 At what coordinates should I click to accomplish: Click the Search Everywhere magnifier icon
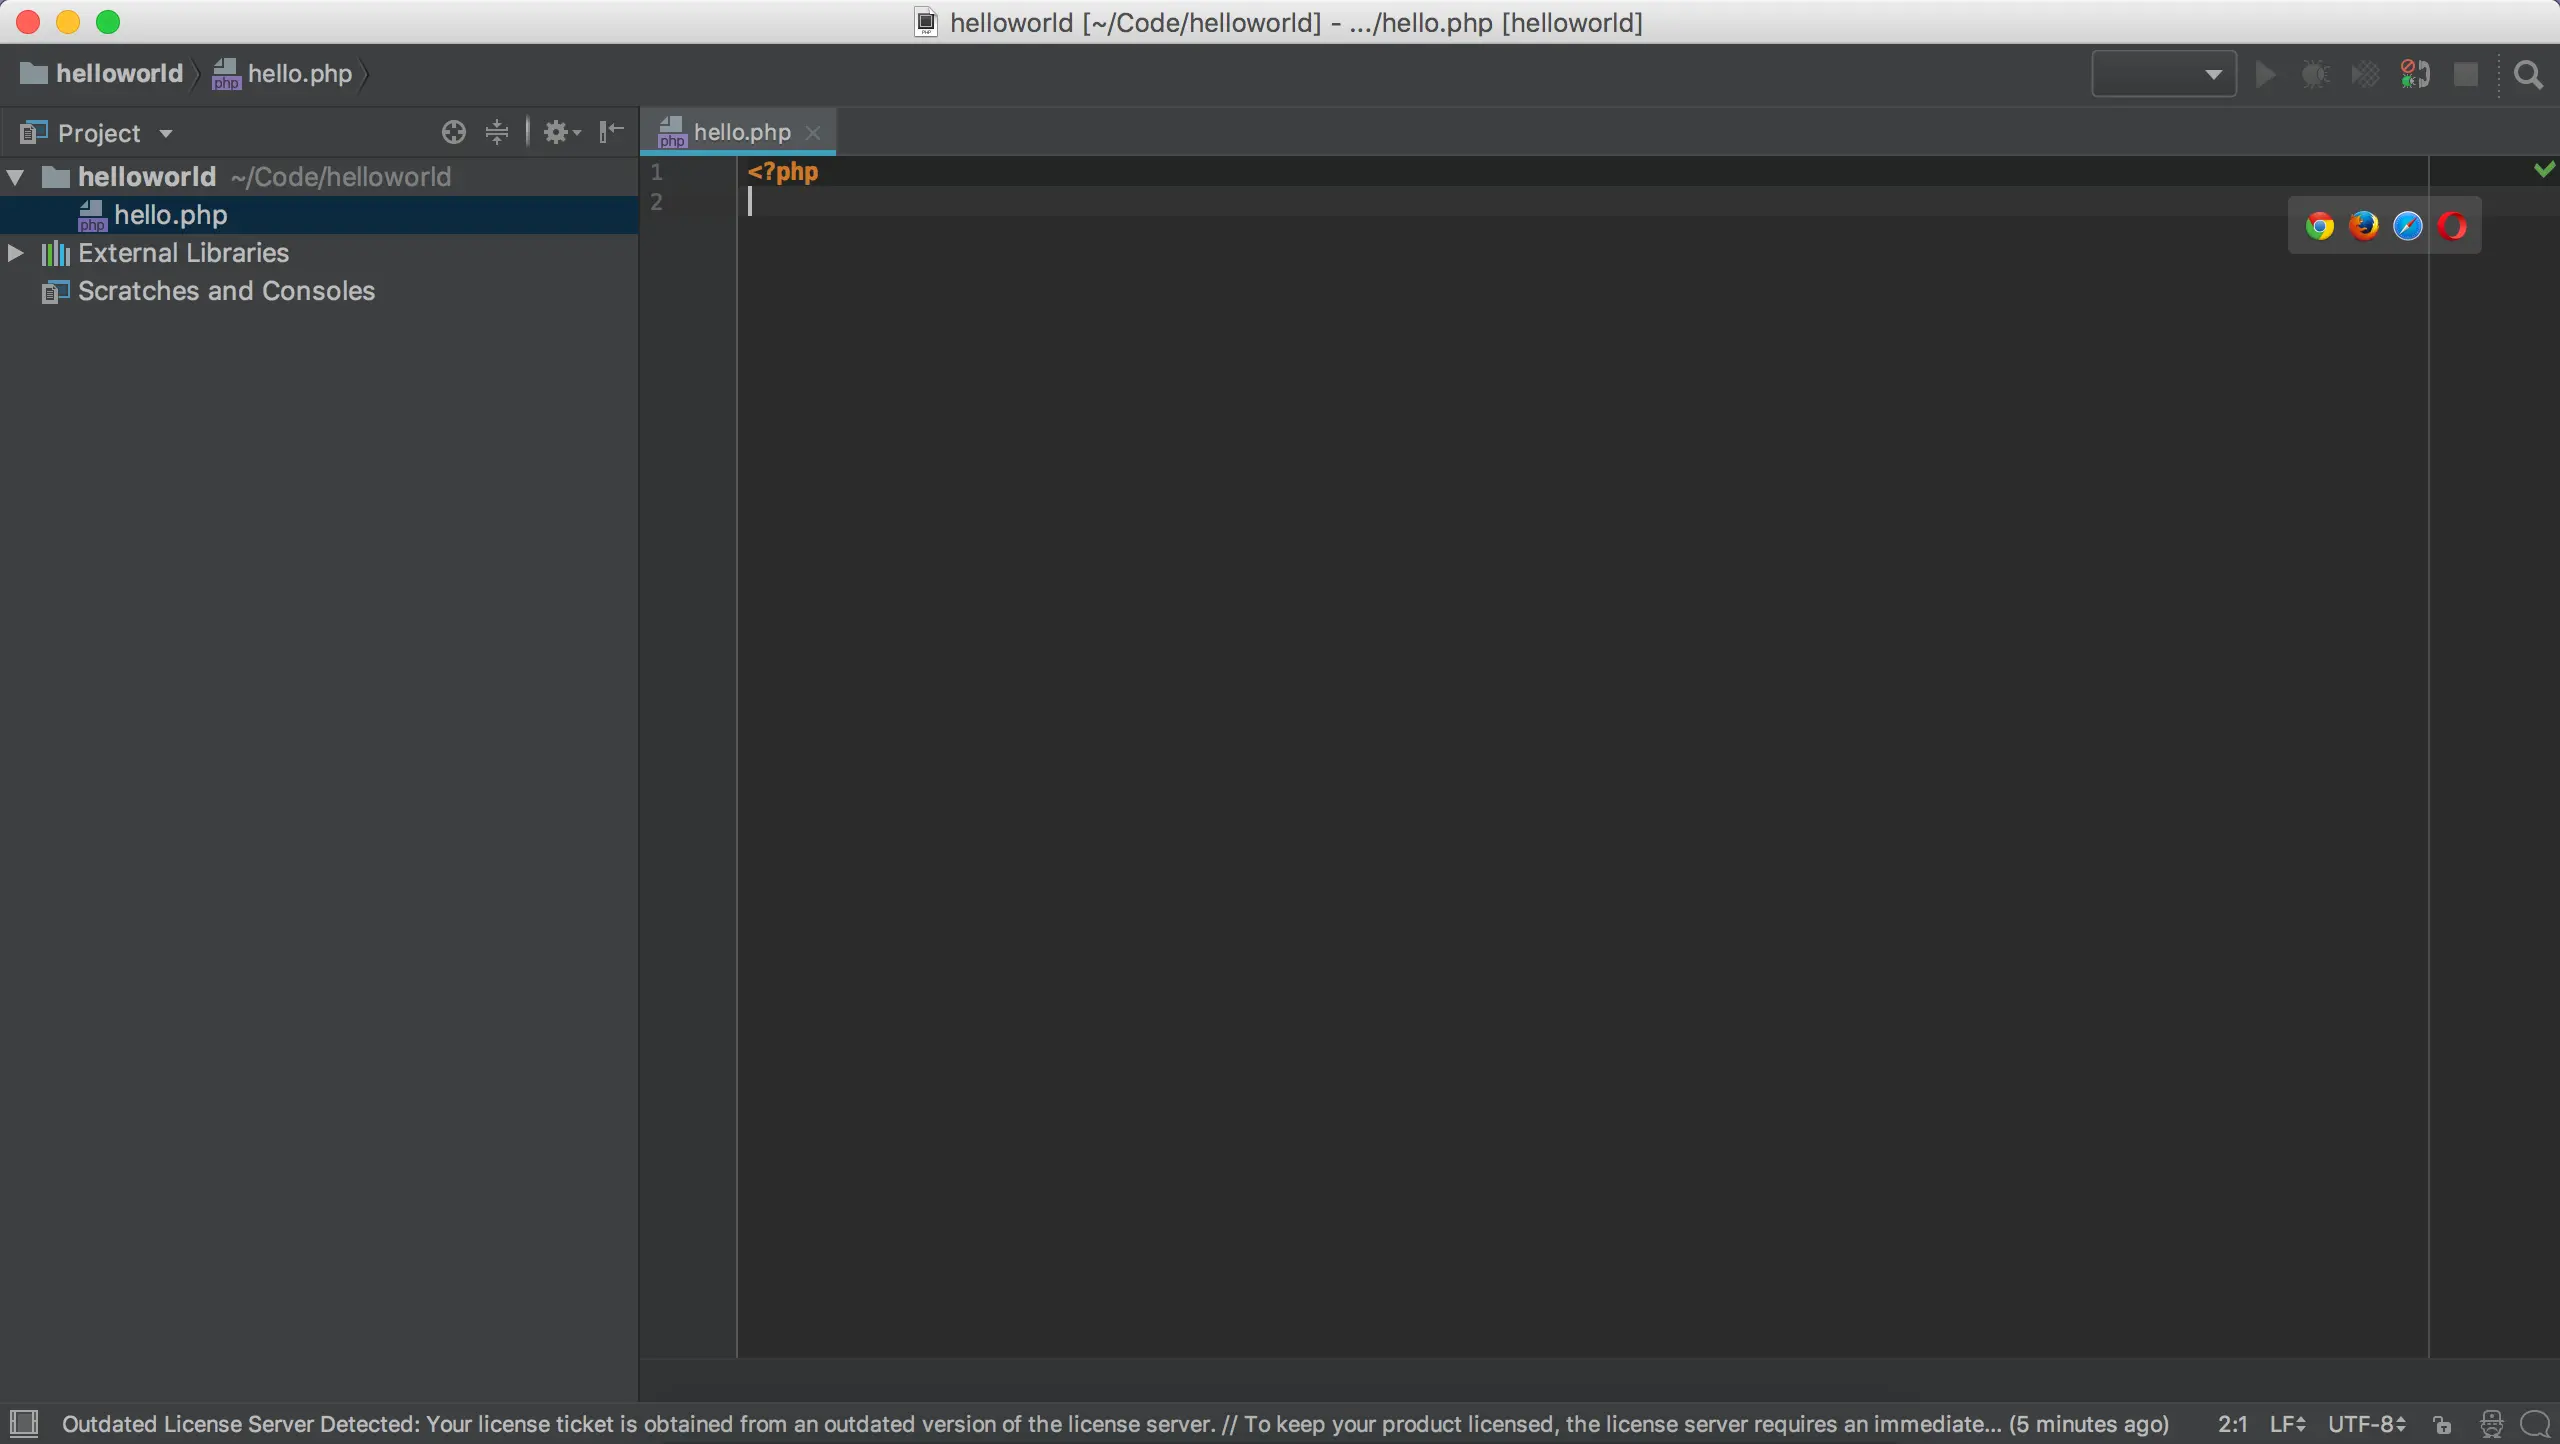2528,75
